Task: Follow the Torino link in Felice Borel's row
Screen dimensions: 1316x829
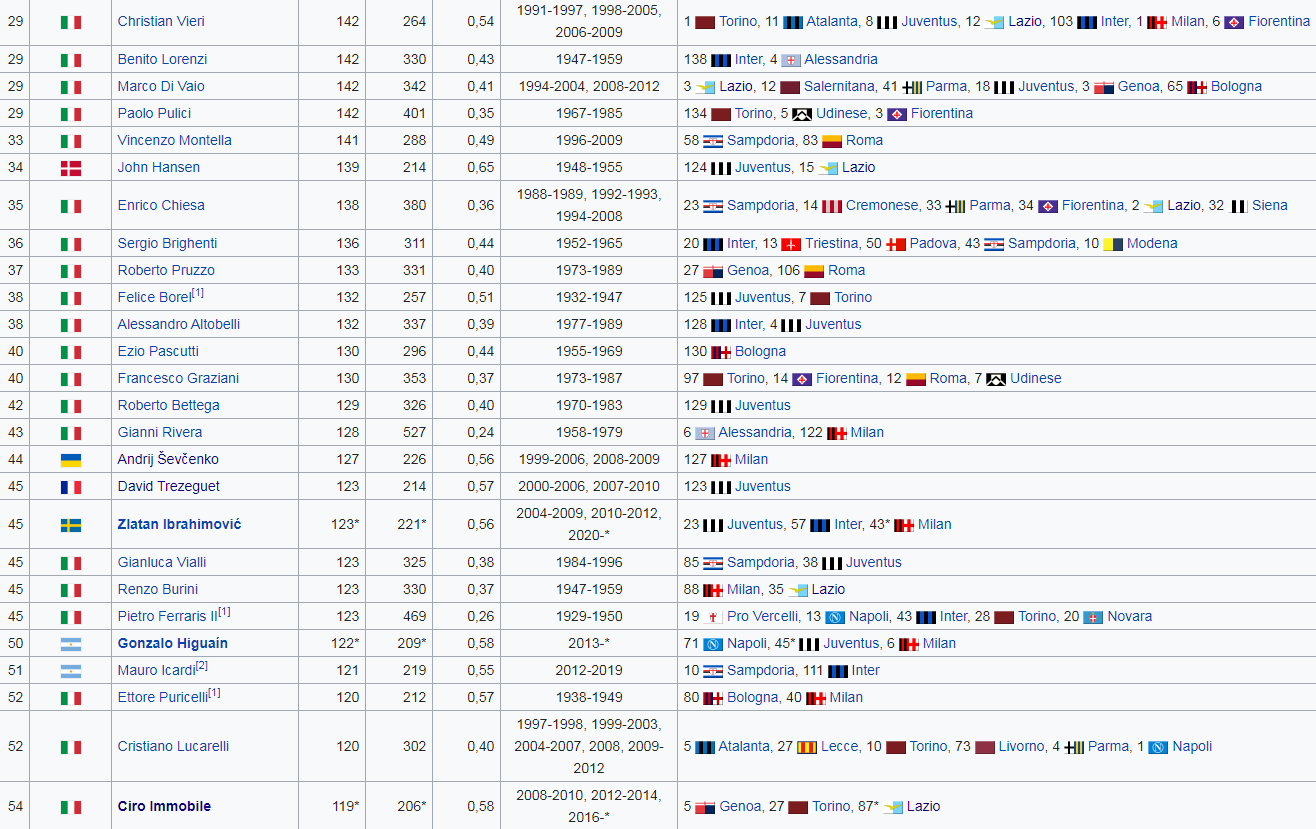Action: tap(853, 298)
